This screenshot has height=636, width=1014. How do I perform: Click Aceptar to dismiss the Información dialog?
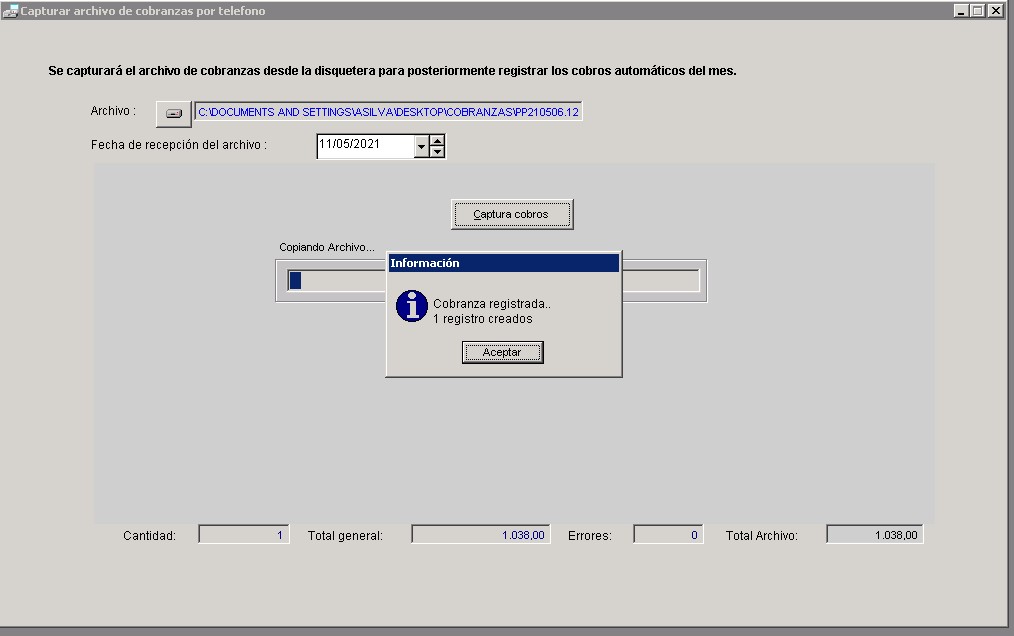tap(502, 352)
